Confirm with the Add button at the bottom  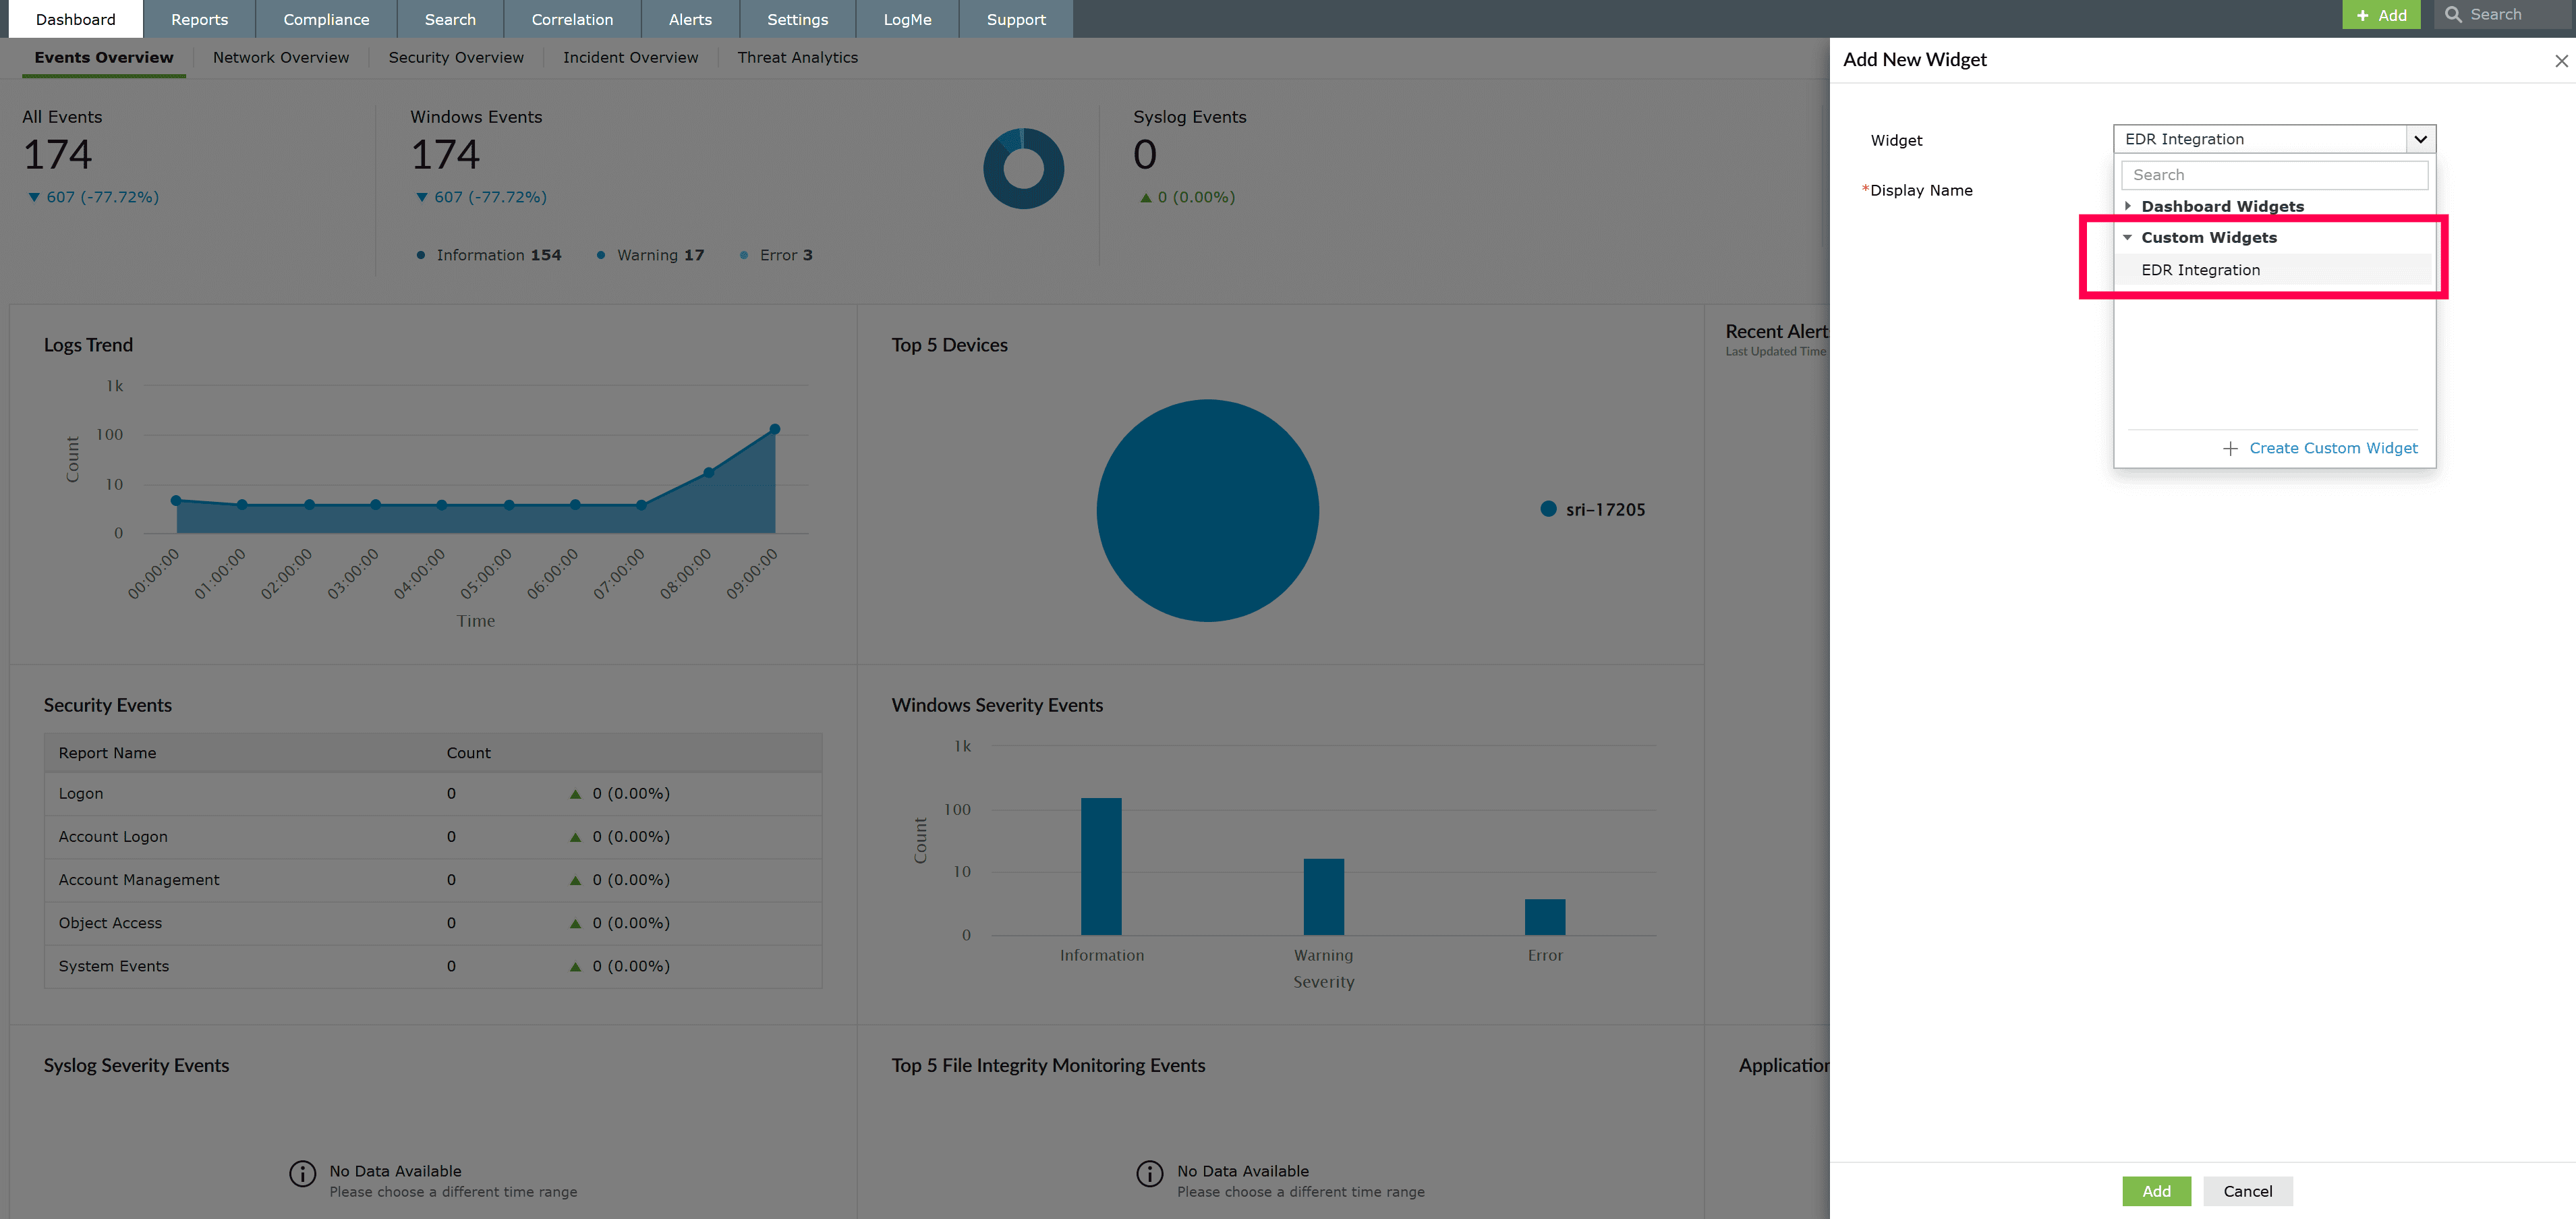point(2157,1191)
